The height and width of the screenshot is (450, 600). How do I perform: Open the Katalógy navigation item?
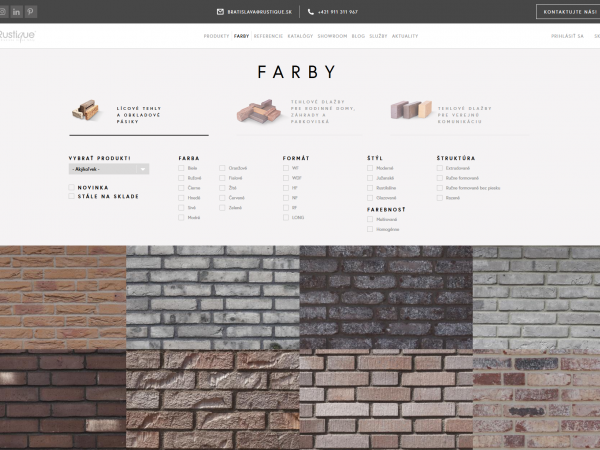[300, 35]
